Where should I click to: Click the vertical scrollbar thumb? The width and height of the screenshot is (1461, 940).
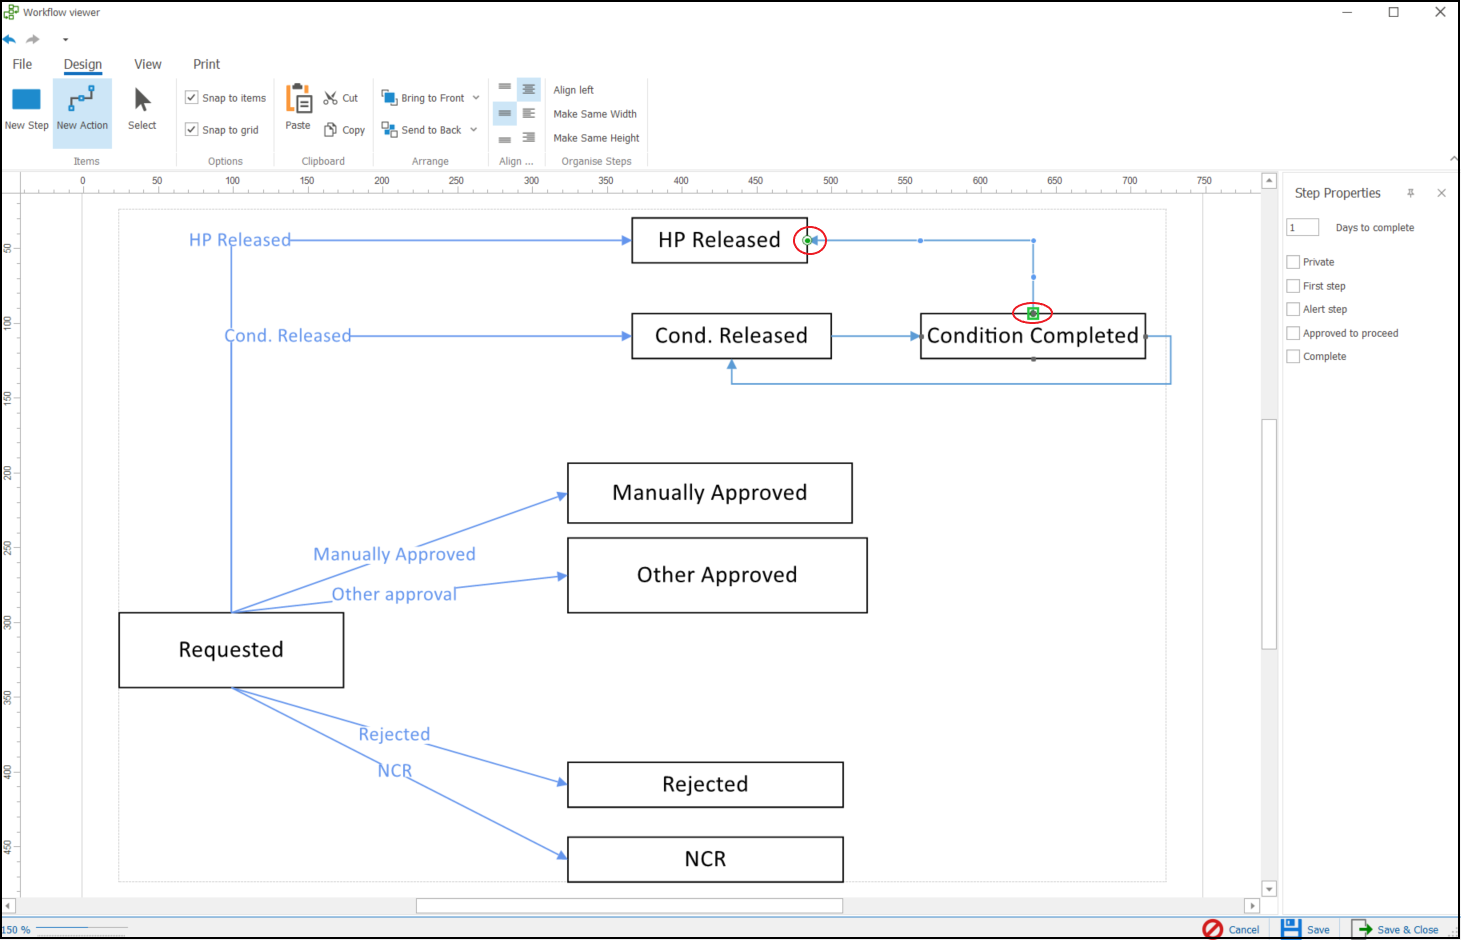pos(1269,534)
